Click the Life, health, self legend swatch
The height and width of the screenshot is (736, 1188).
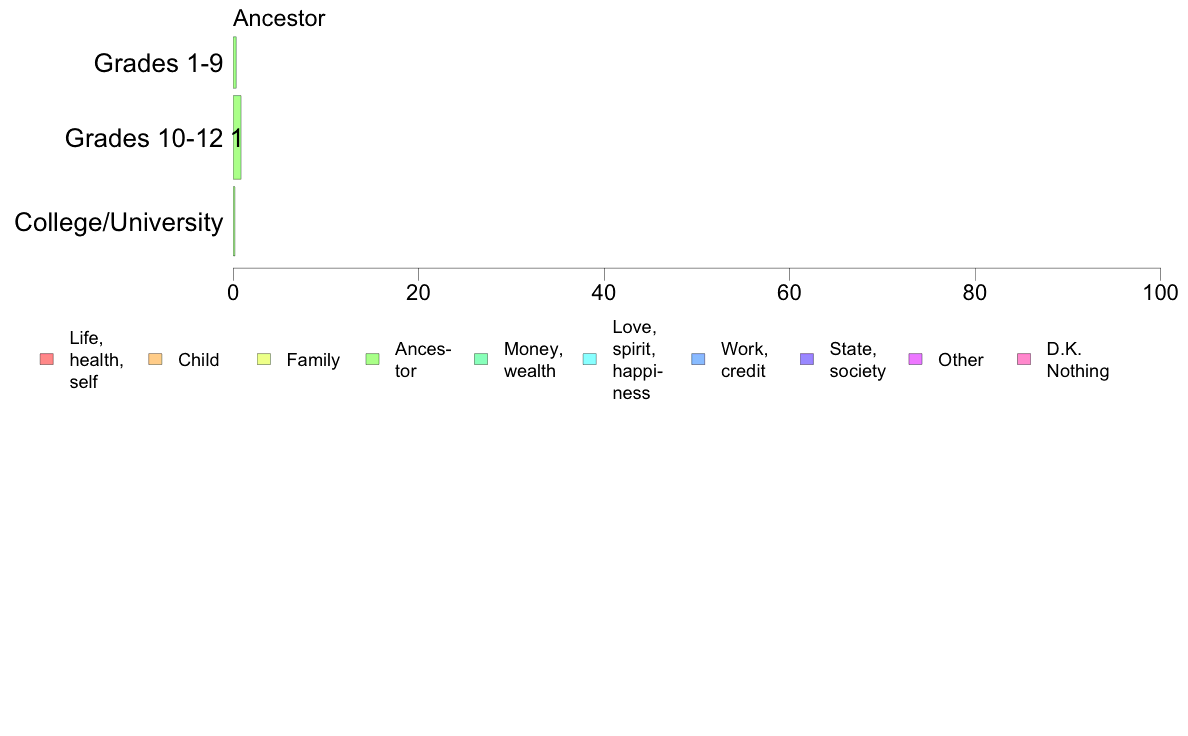click(47, 359)
